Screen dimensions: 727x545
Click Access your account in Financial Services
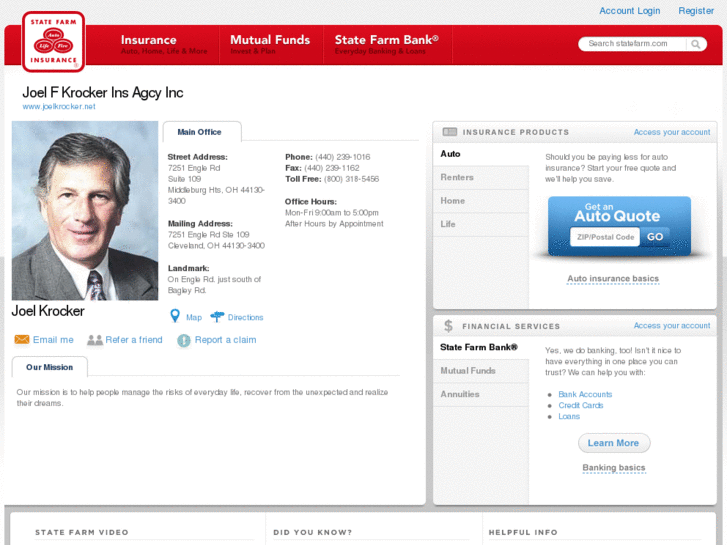tap(672, 326)
